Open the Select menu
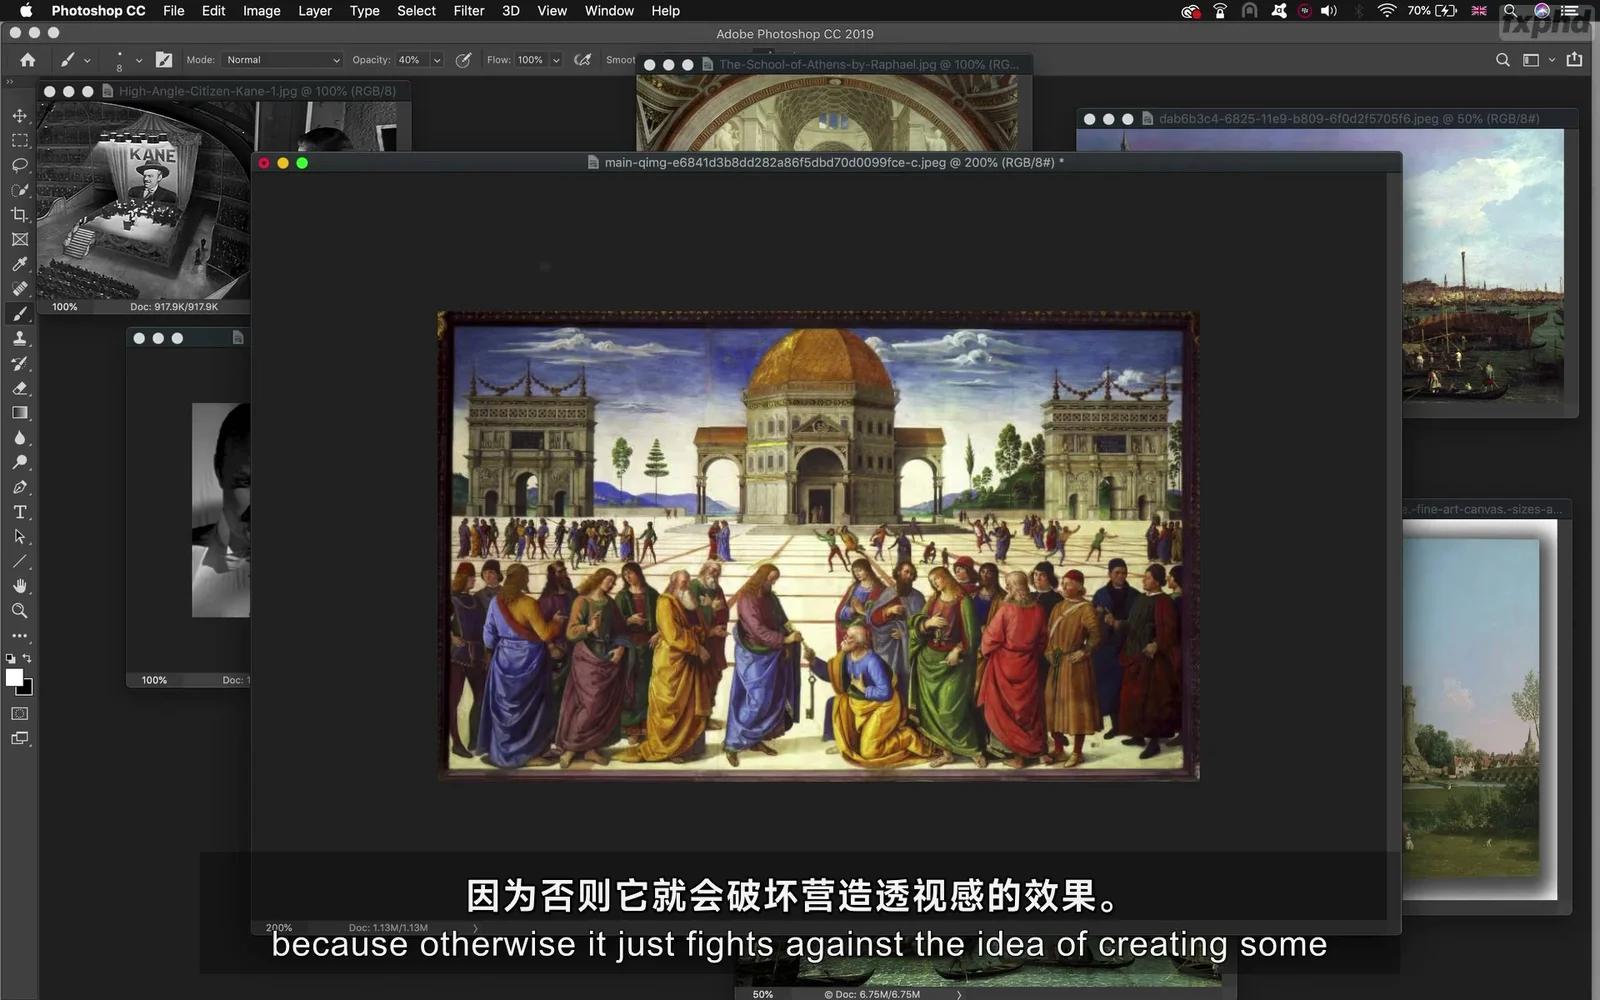This screenshot has height=1000, width=1600. (416, 11)
